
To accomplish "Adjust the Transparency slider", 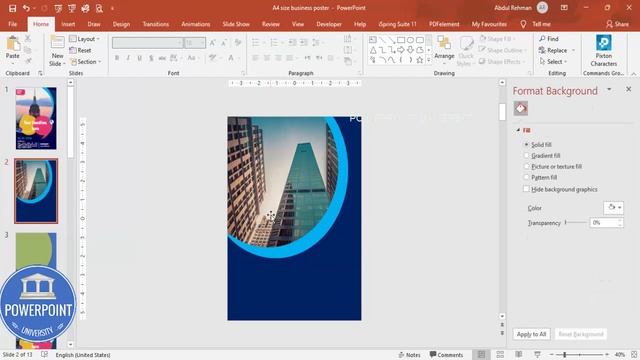I will click(576, 222).
